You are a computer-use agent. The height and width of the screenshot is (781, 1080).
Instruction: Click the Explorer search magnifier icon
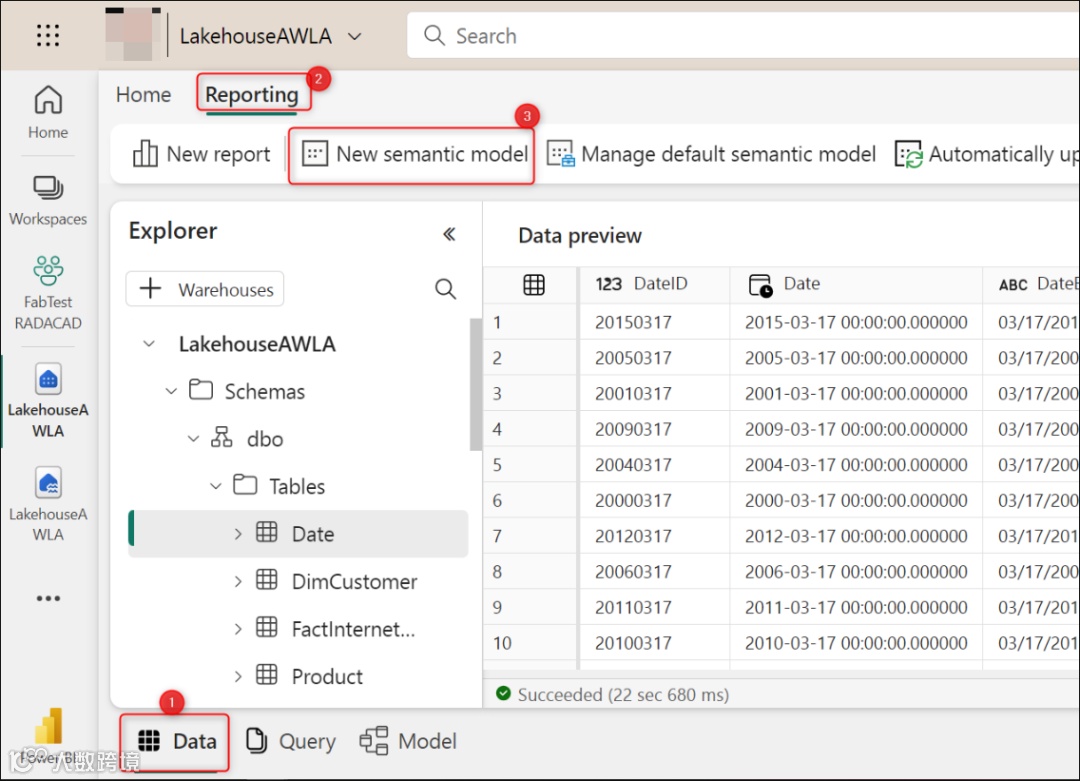point(446,289)
